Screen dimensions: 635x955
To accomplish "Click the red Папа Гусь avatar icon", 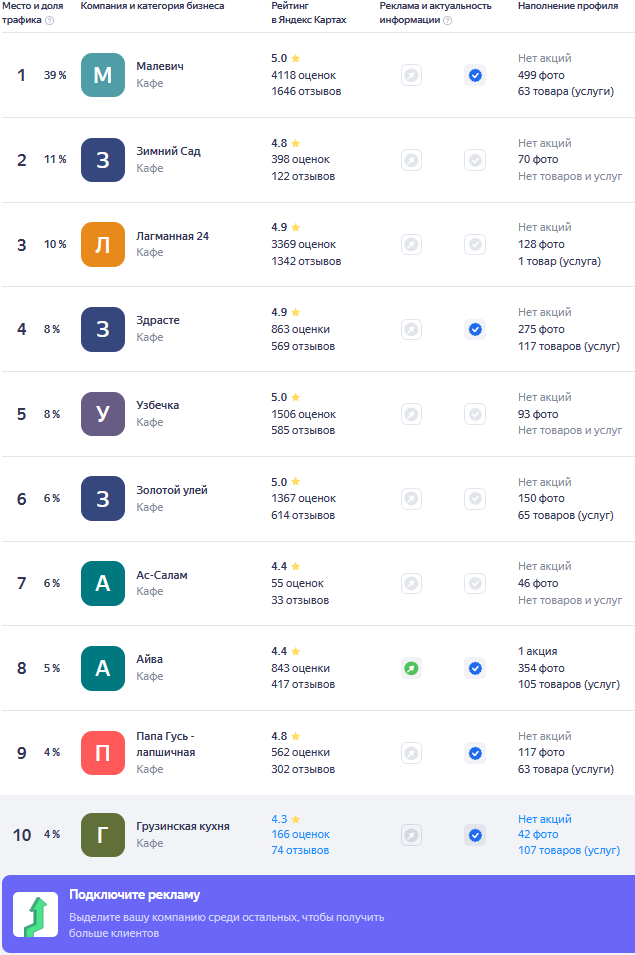I will 102,753.
